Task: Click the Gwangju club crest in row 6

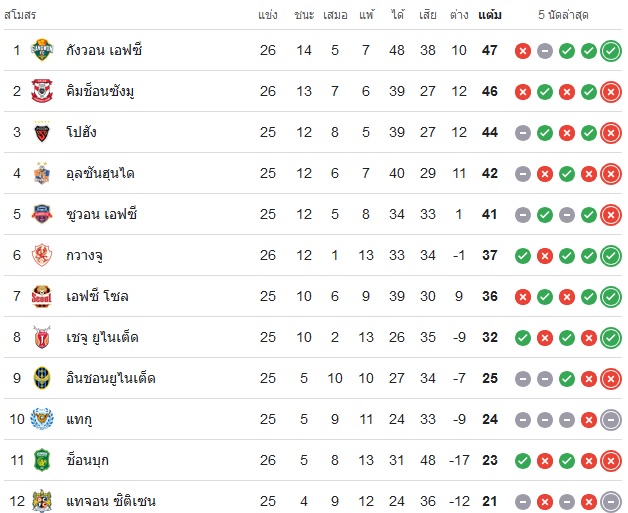Action: [42, 255]
